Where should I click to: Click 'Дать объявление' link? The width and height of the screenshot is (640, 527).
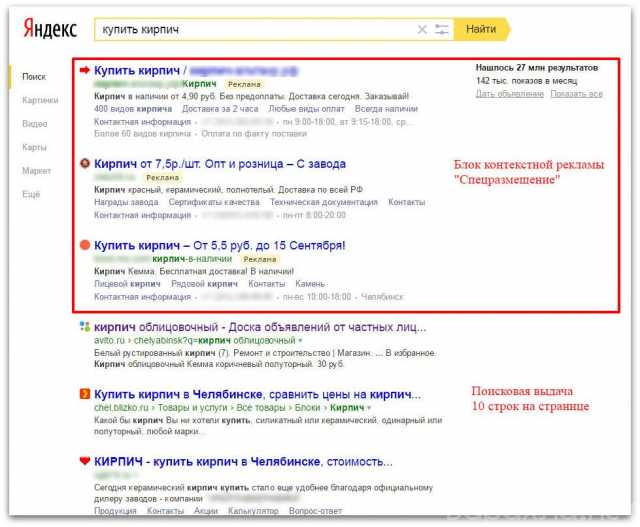(x=510, y=94)
